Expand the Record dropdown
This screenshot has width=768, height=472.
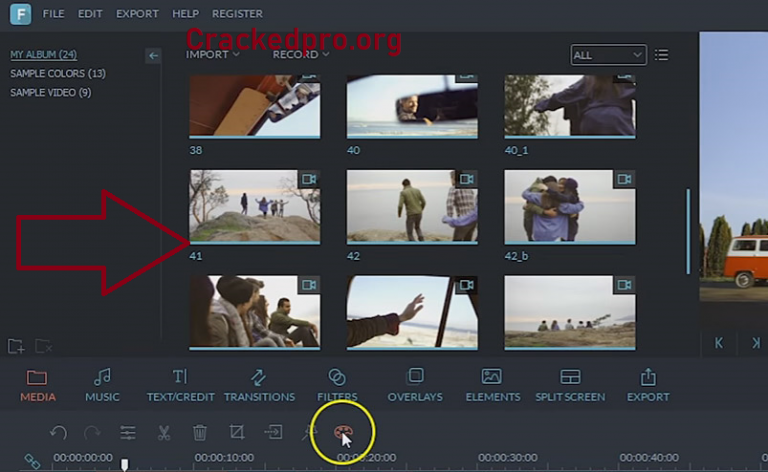301,55
